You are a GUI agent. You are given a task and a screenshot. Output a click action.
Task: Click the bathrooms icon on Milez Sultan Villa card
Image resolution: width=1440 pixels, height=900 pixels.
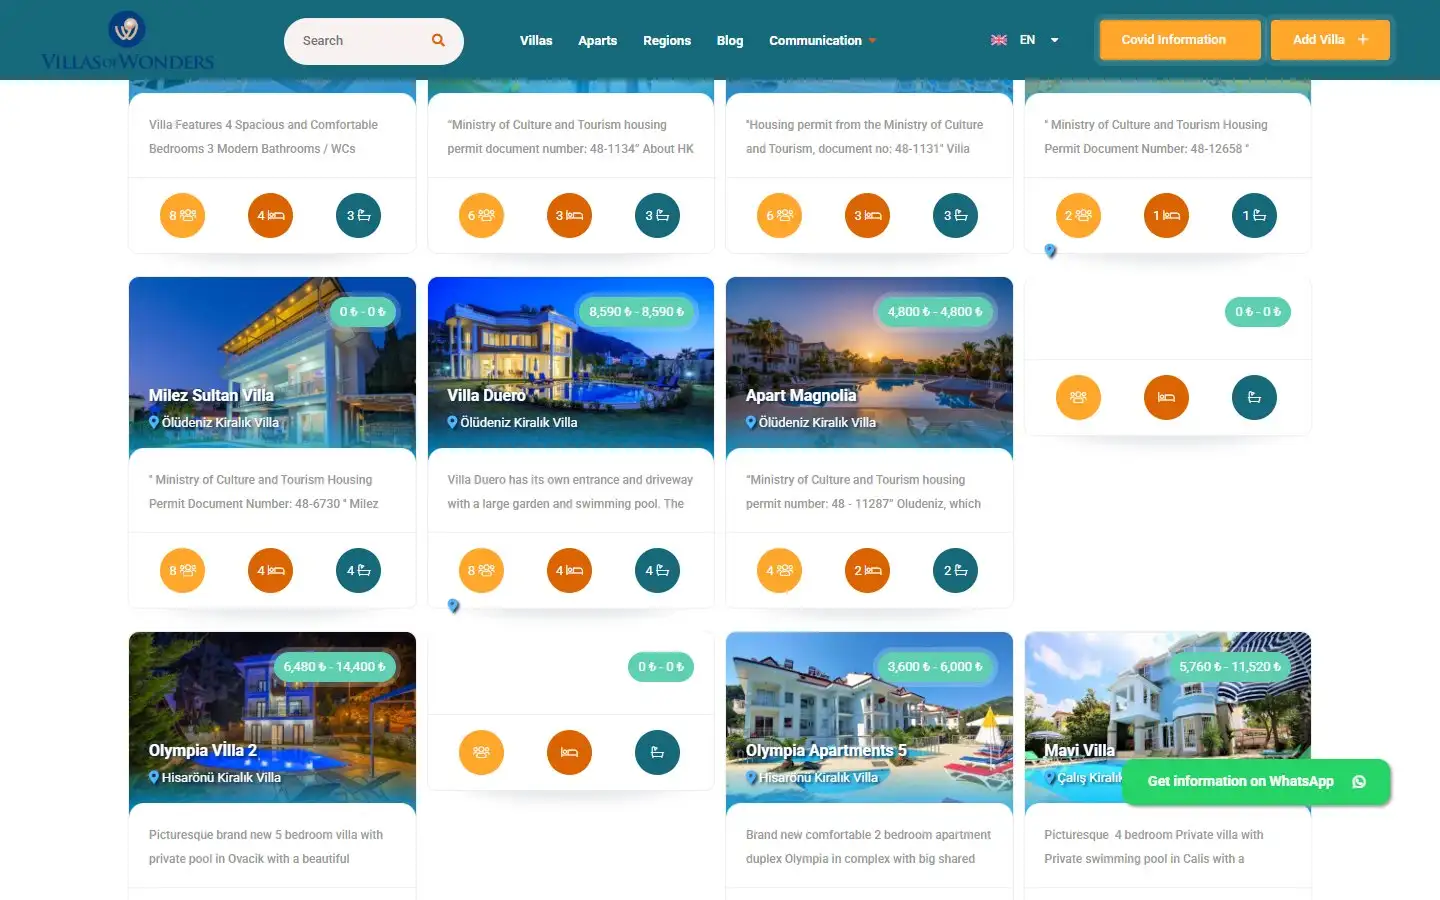pyautogui.click(x=358, y=571)
